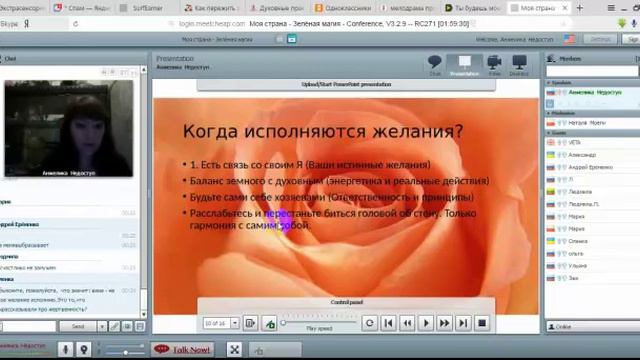Click the grey layout icon in top bar
This screenshot has width=640, height=360.
pos(280,39)
